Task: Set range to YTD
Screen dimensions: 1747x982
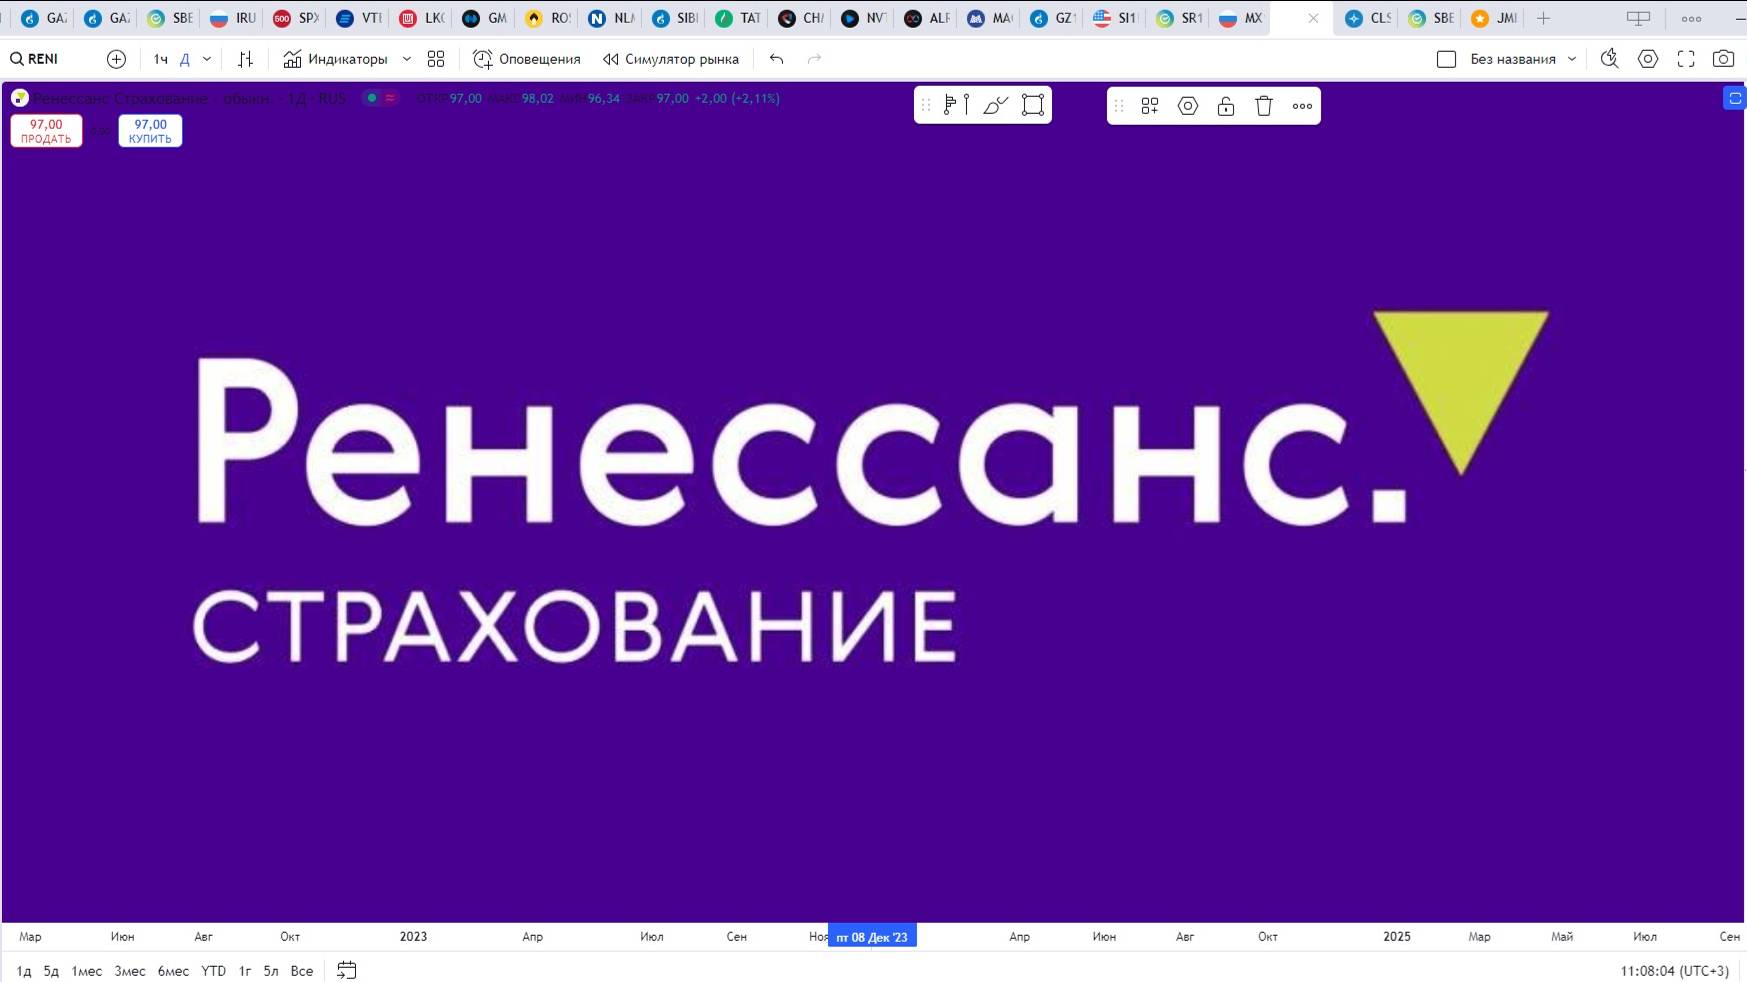Action: 213,971
